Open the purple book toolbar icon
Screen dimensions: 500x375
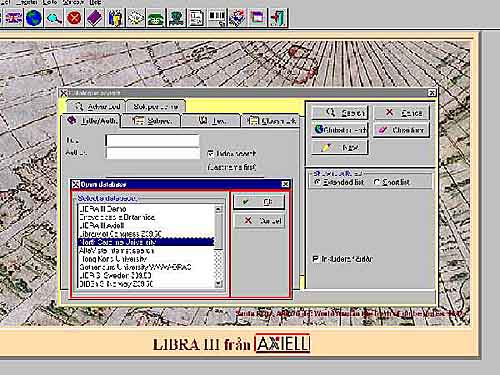point(95,17)
